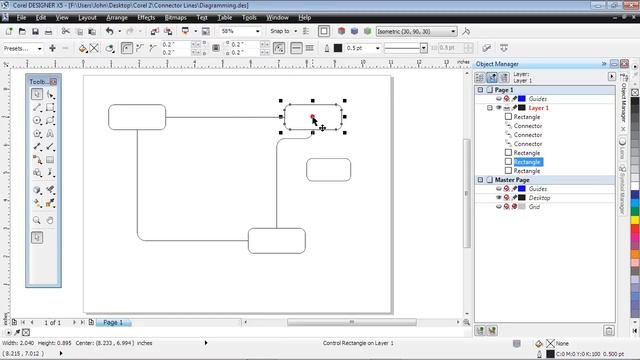Click the Import icon
This screenshot has width=640, height=360.
tap(154, 31)
